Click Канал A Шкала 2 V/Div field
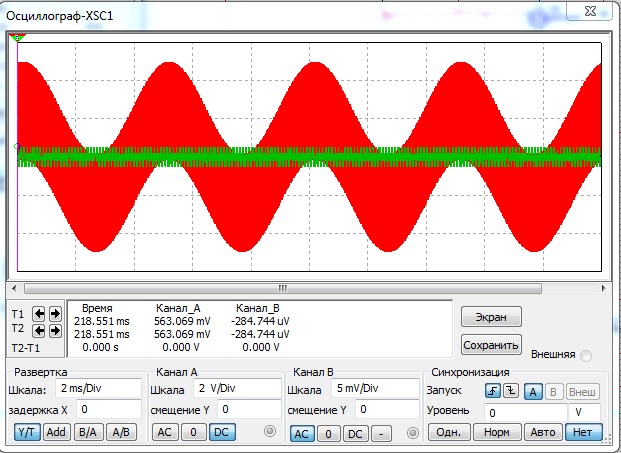Screen dimensions: 621x453 click(237, 388)
